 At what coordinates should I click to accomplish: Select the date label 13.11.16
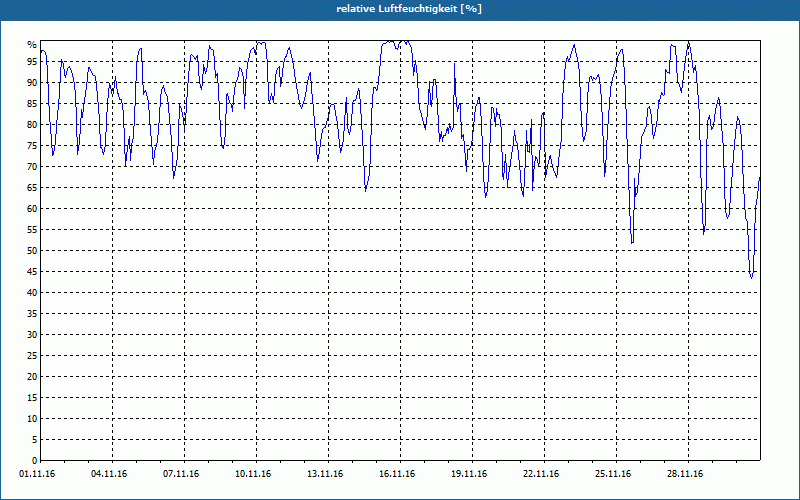point(325,474)
